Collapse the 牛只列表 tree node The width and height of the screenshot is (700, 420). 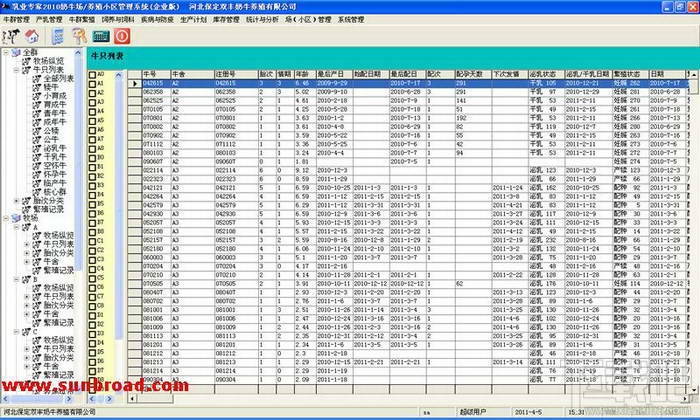pos(17,70)
